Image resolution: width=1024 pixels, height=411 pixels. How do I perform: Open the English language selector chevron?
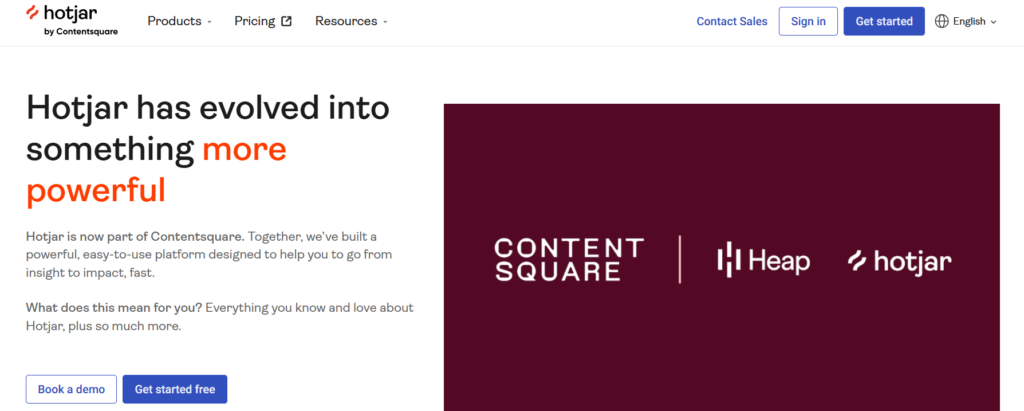coord(993,22)
